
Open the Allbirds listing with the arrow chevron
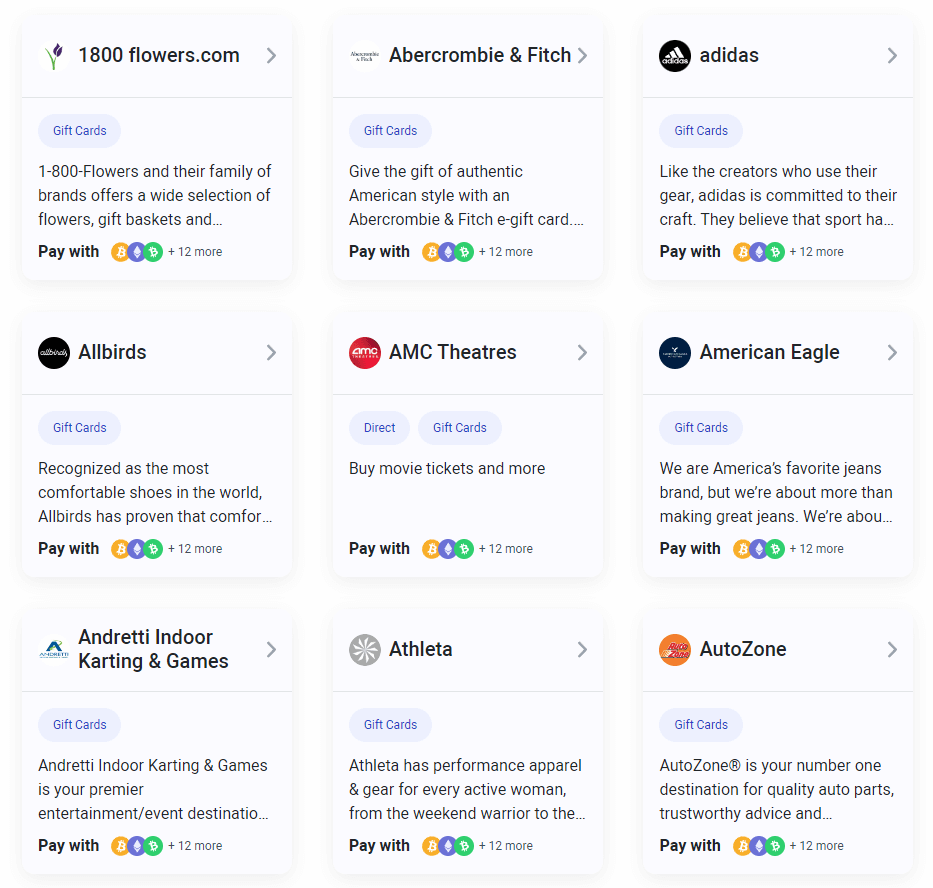tap(271, 353)
